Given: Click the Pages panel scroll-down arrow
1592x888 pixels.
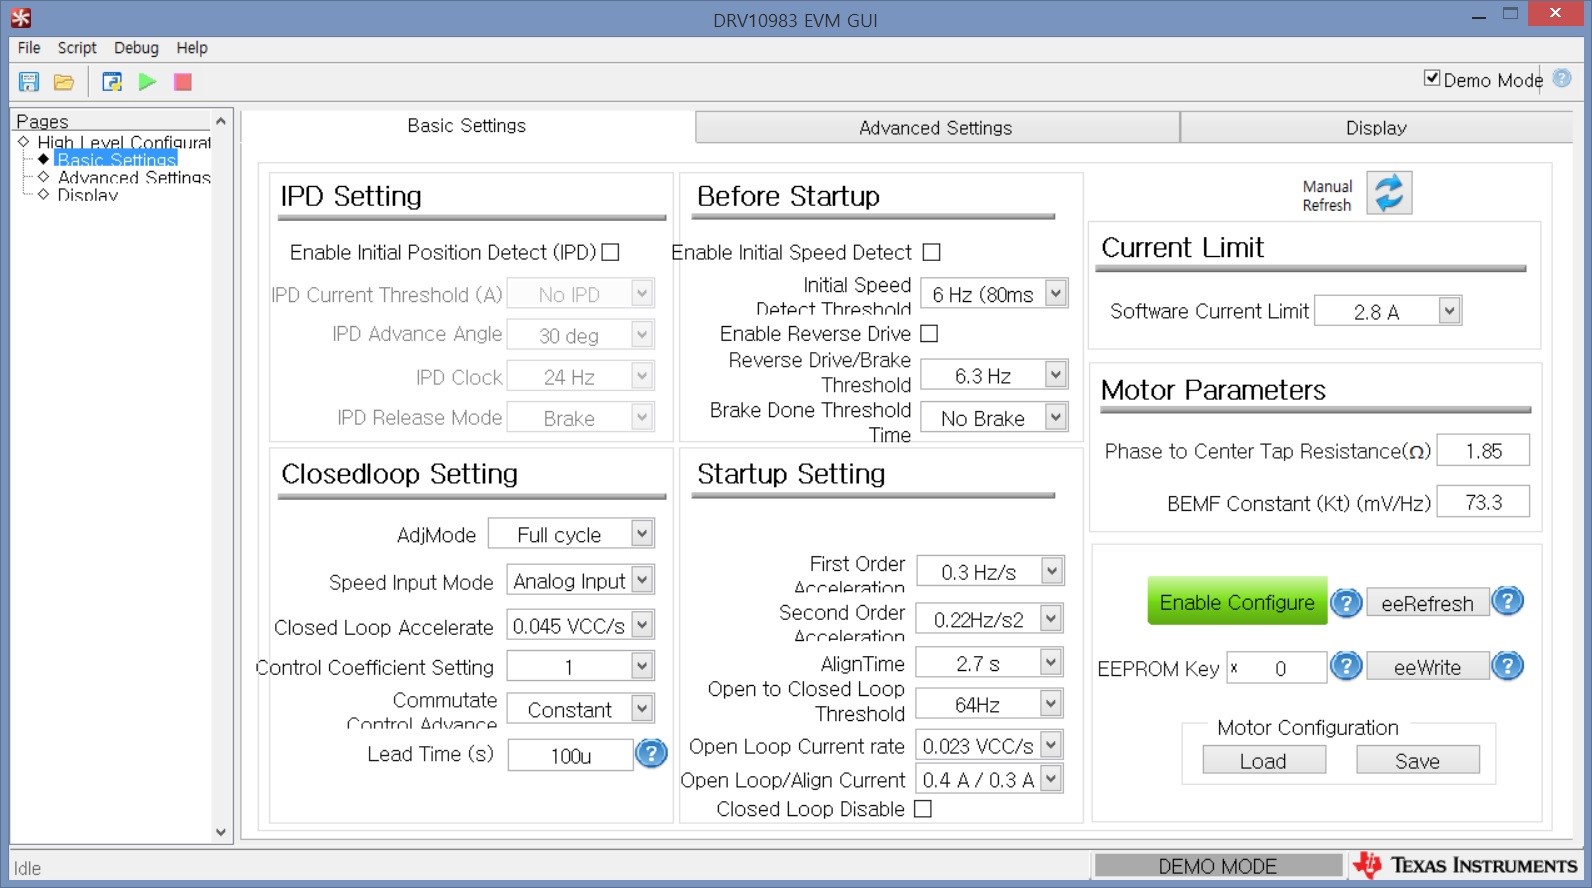Looking at the screenshot, I should [221, 832].
